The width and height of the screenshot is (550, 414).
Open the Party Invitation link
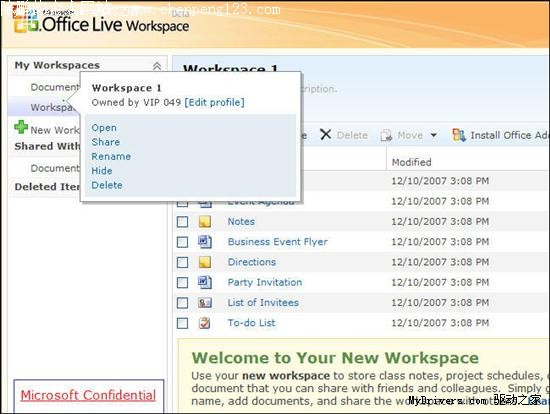pos(265,283)
